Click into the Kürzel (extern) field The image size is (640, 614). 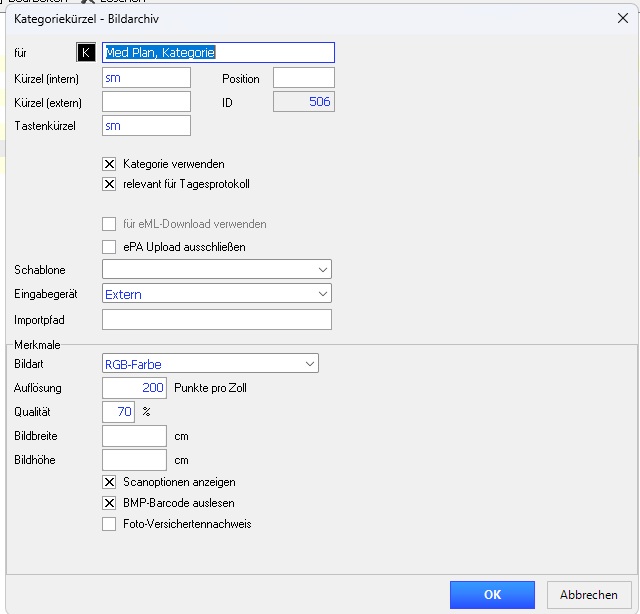[146, 102]
